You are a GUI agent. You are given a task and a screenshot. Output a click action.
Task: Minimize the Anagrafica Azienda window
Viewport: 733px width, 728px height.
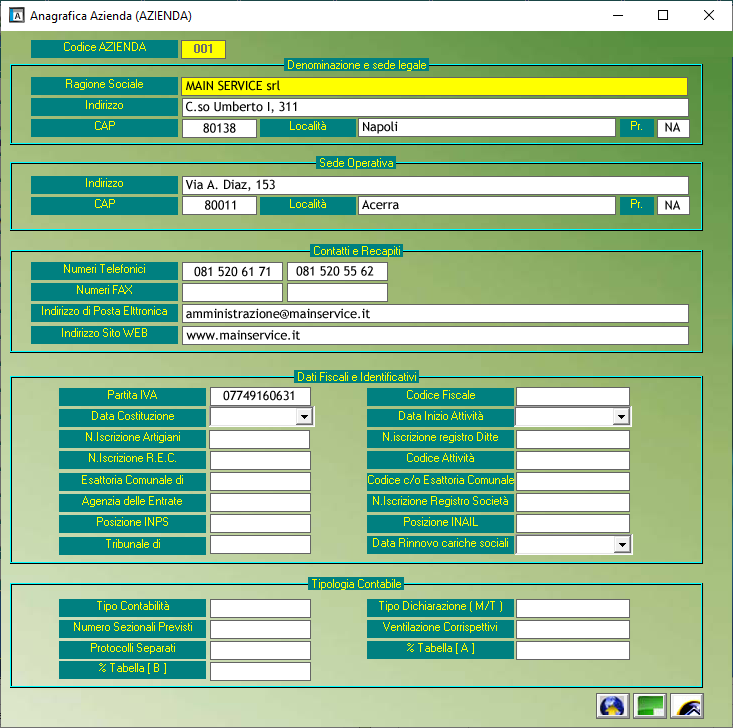coord(618,15)
